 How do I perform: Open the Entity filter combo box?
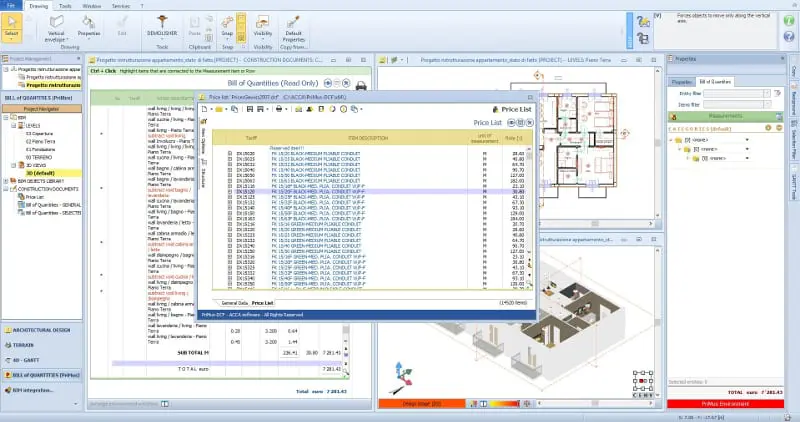coord(730,93)
